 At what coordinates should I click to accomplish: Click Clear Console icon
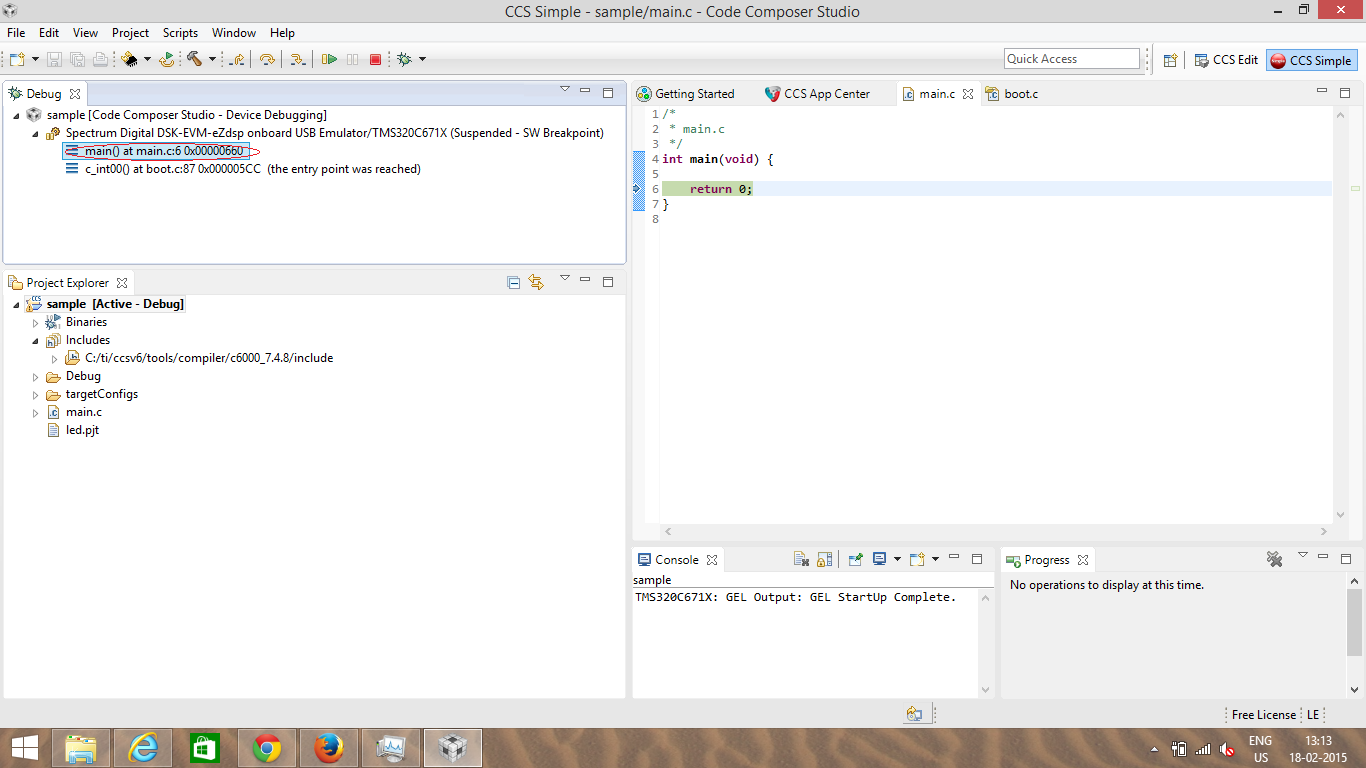[801, 560]
